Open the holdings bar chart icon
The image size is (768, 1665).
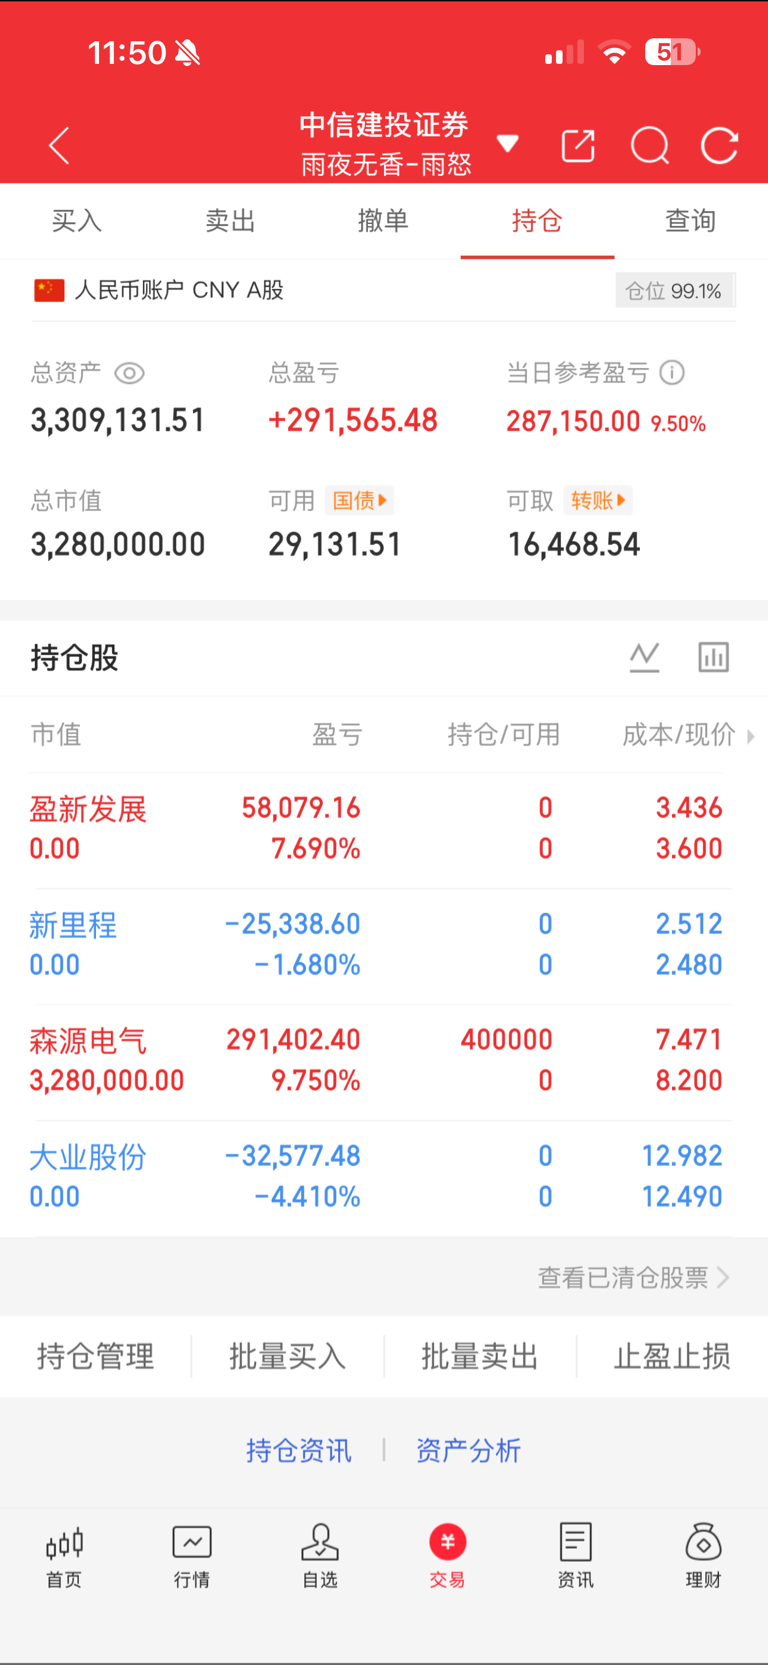click(x=713, y=657)
